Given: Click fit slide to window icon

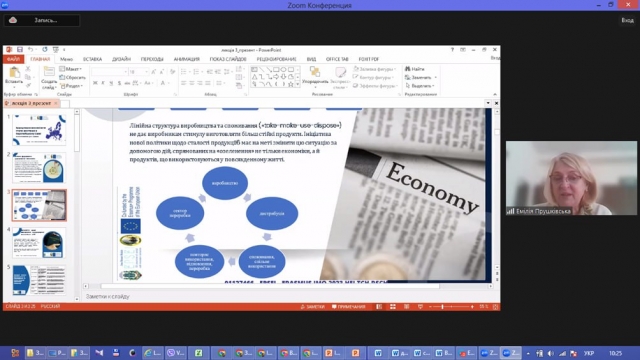Looking at the screenshot, I should tap(495, 307).
